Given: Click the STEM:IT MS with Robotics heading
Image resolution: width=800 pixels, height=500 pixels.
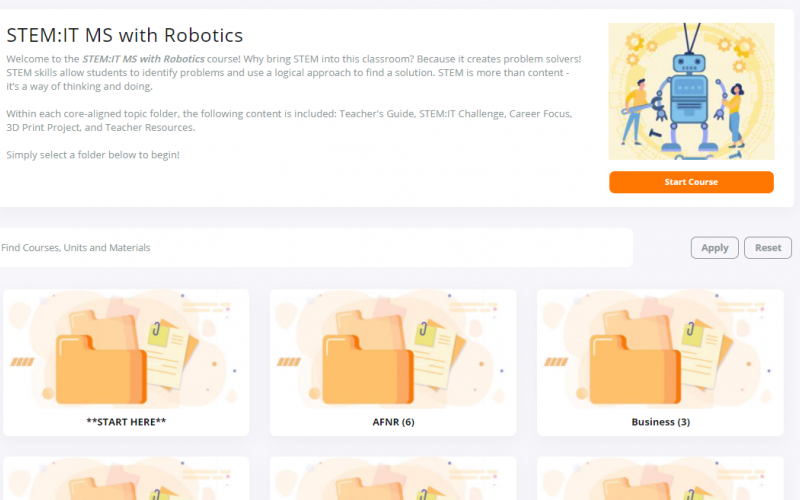Looking at the screenshot, I should [x=124, y=35].
